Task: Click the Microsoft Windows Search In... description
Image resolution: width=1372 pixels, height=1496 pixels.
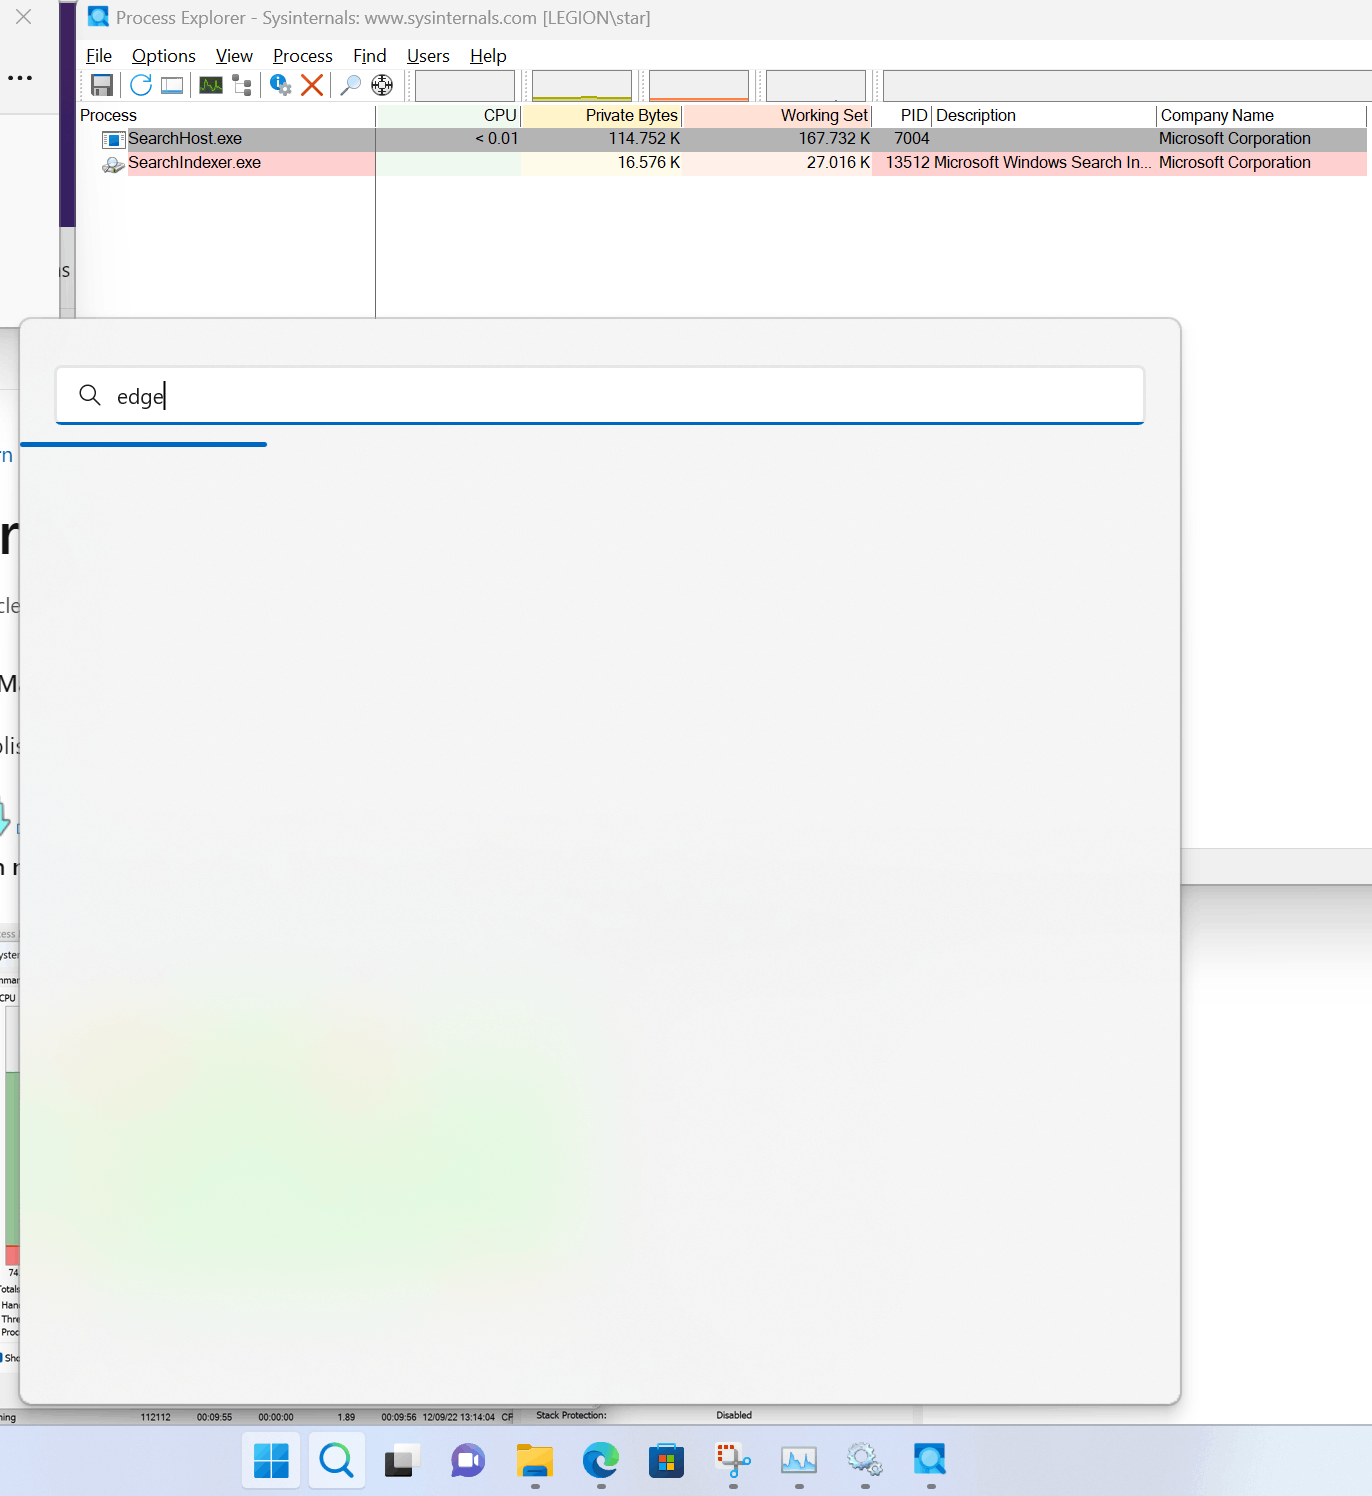Action: [x=1043, y=163]
